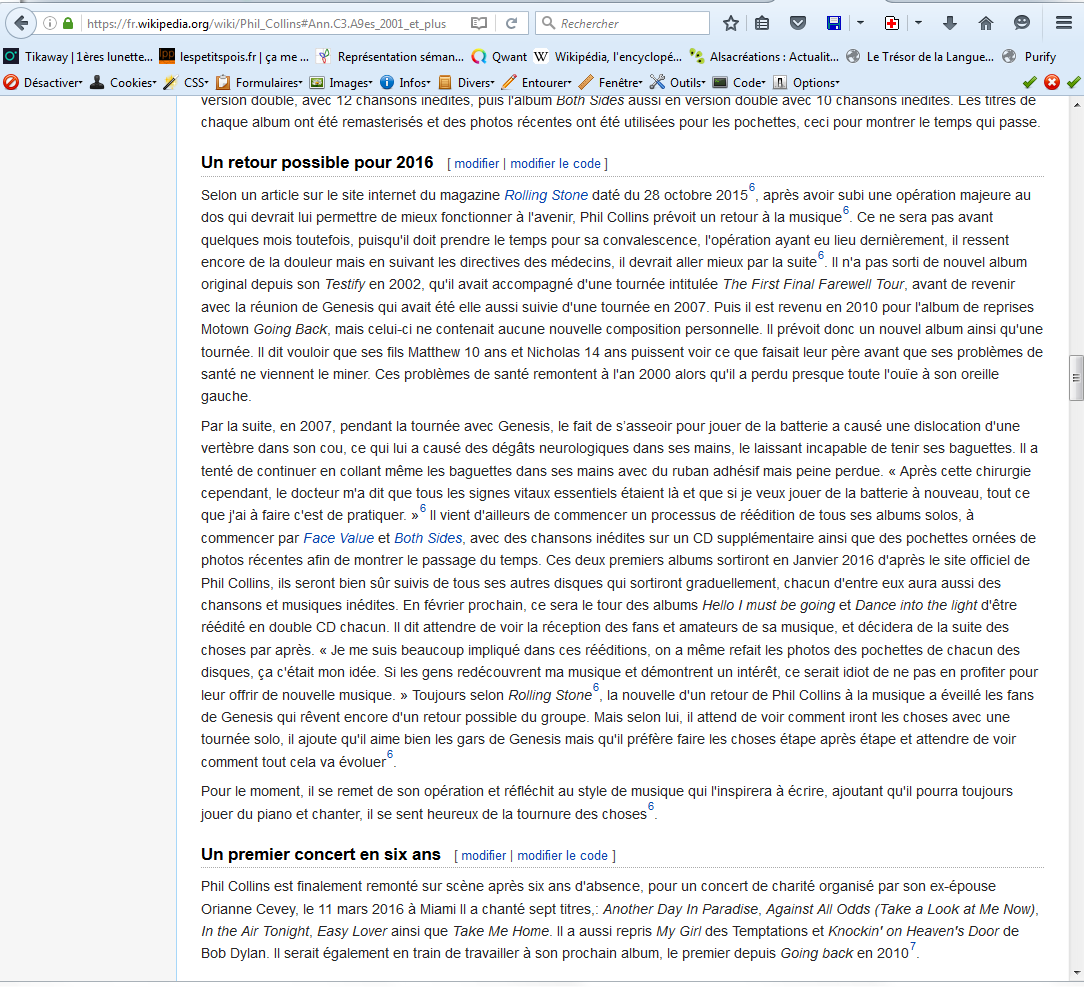The width and height of the screenshot is (1084, 987).
Task: Toggle reader view icon in the address bar
Action: 479,23
